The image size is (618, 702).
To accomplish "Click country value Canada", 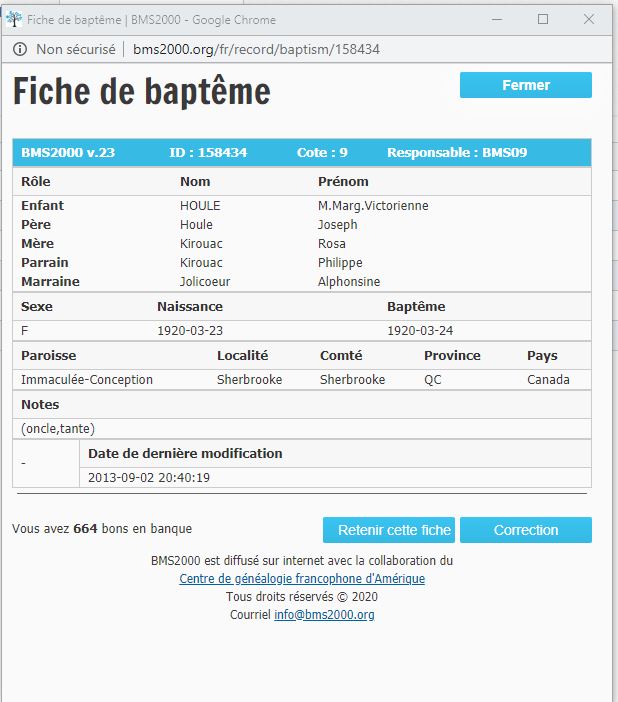I will tap(548, 380).
